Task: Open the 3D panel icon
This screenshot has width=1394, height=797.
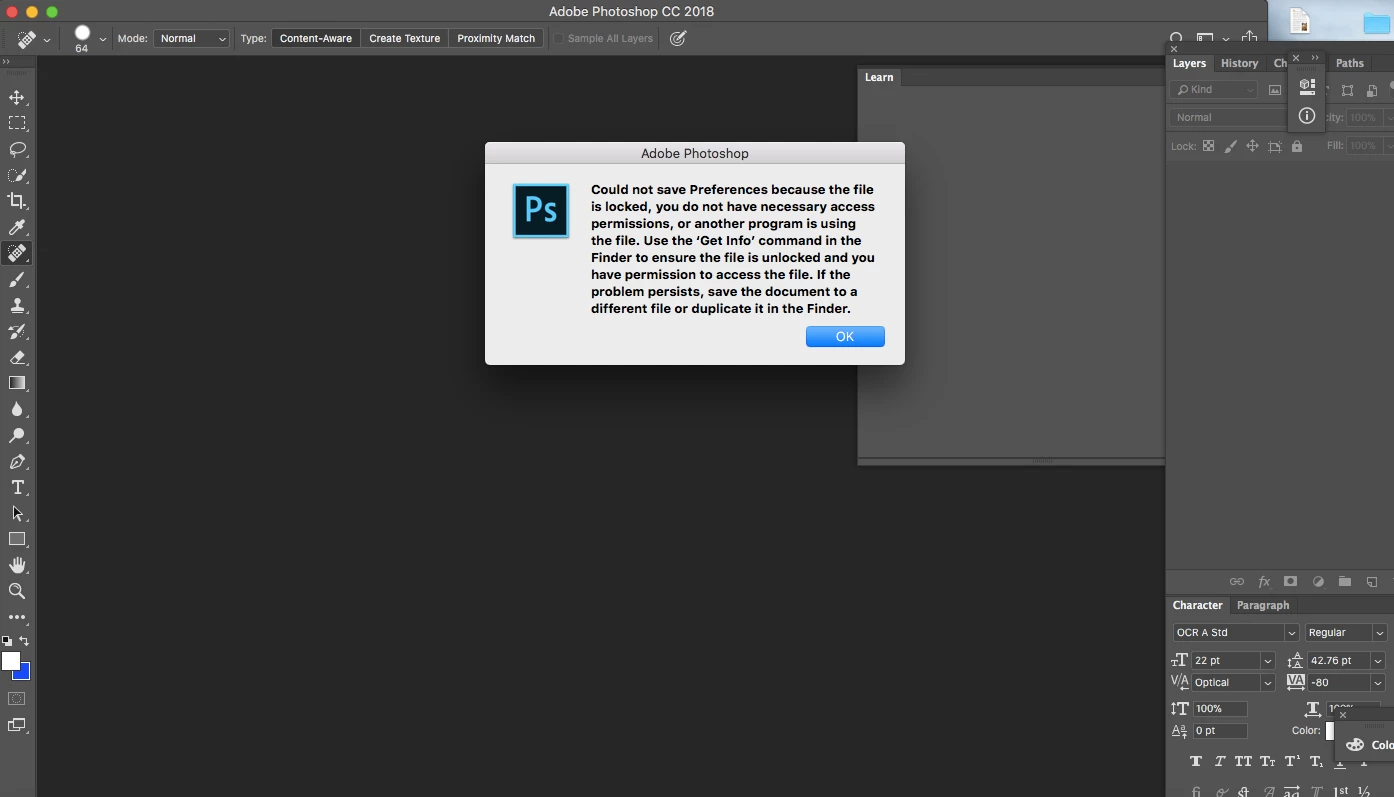Action: [x=1306, y=87]
